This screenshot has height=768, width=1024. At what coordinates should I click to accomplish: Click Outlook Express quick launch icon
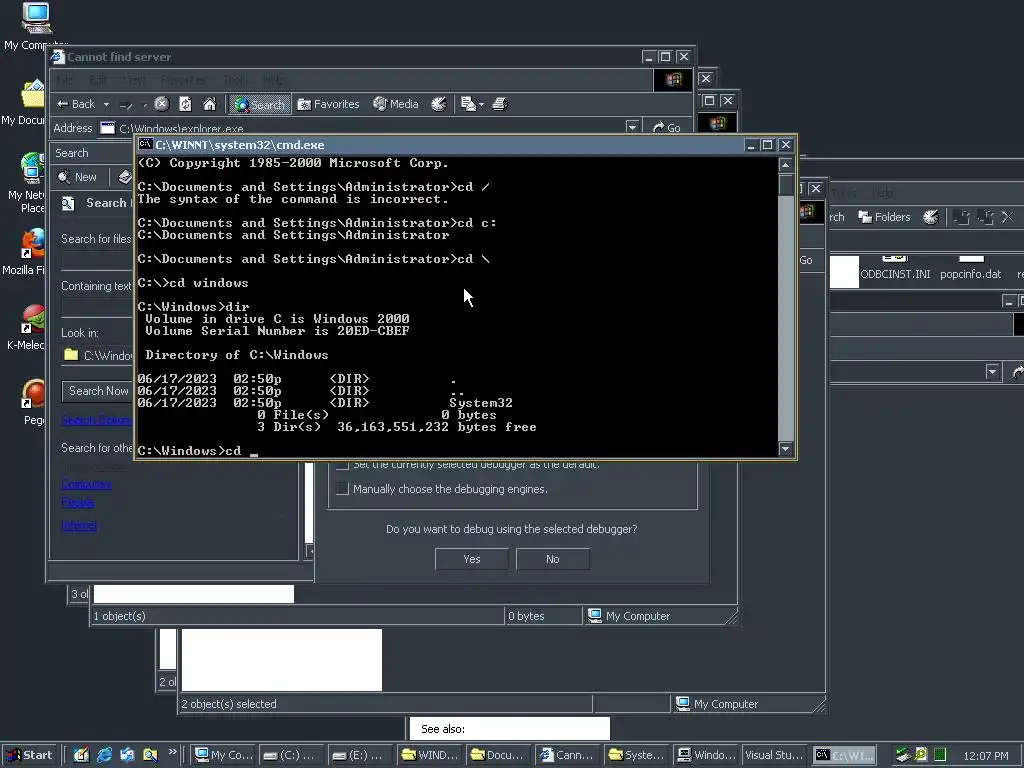click(x=127, y=755)
